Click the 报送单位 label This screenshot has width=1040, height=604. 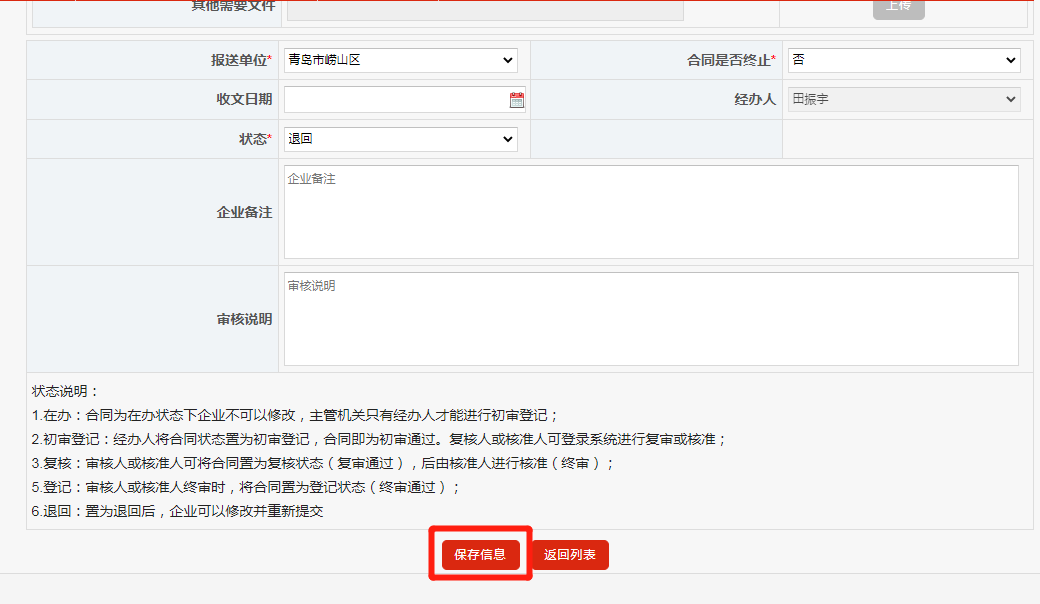pos(241,60)
